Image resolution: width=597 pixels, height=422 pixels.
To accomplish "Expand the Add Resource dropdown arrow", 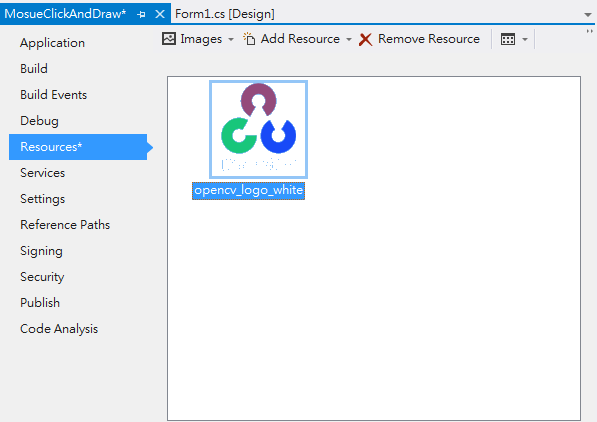I will (x=349, y=39).
